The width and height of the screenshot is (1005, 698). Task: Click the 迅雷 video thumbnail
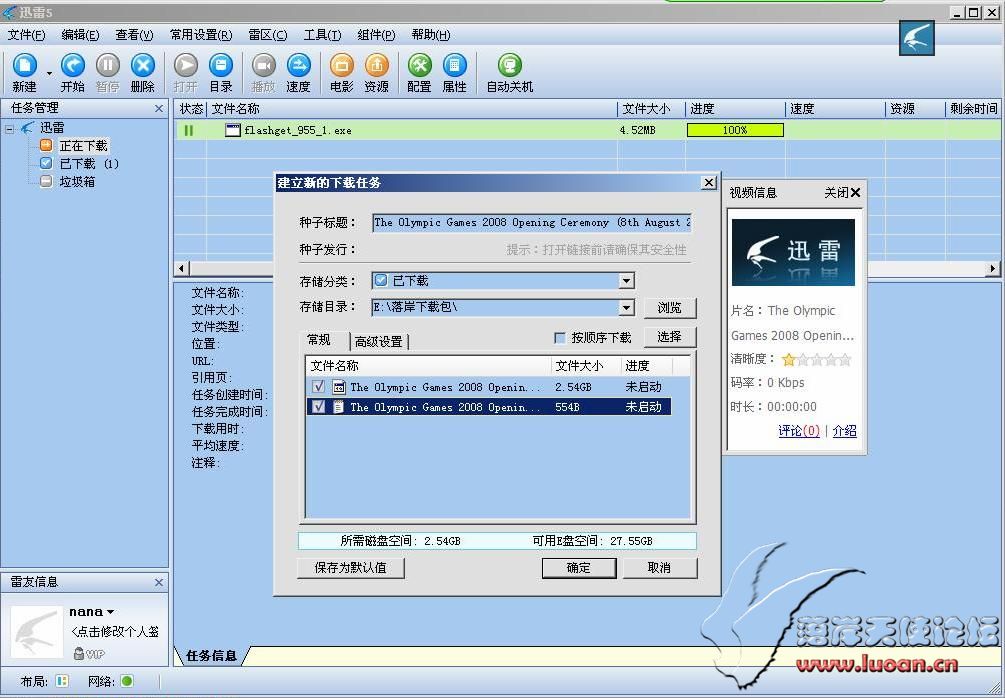[793, 252]
